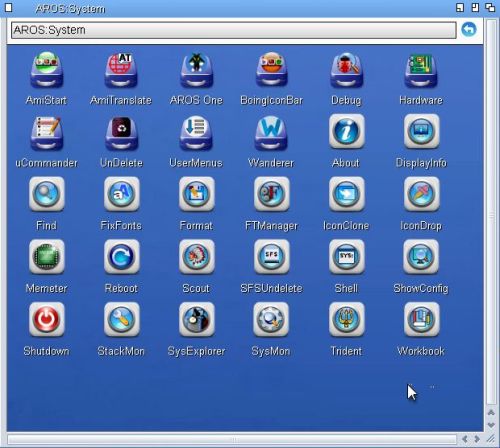Click the AROS:System path field
Image resolution: width=500 pixels, height=448 pixels.
(234, 30)
